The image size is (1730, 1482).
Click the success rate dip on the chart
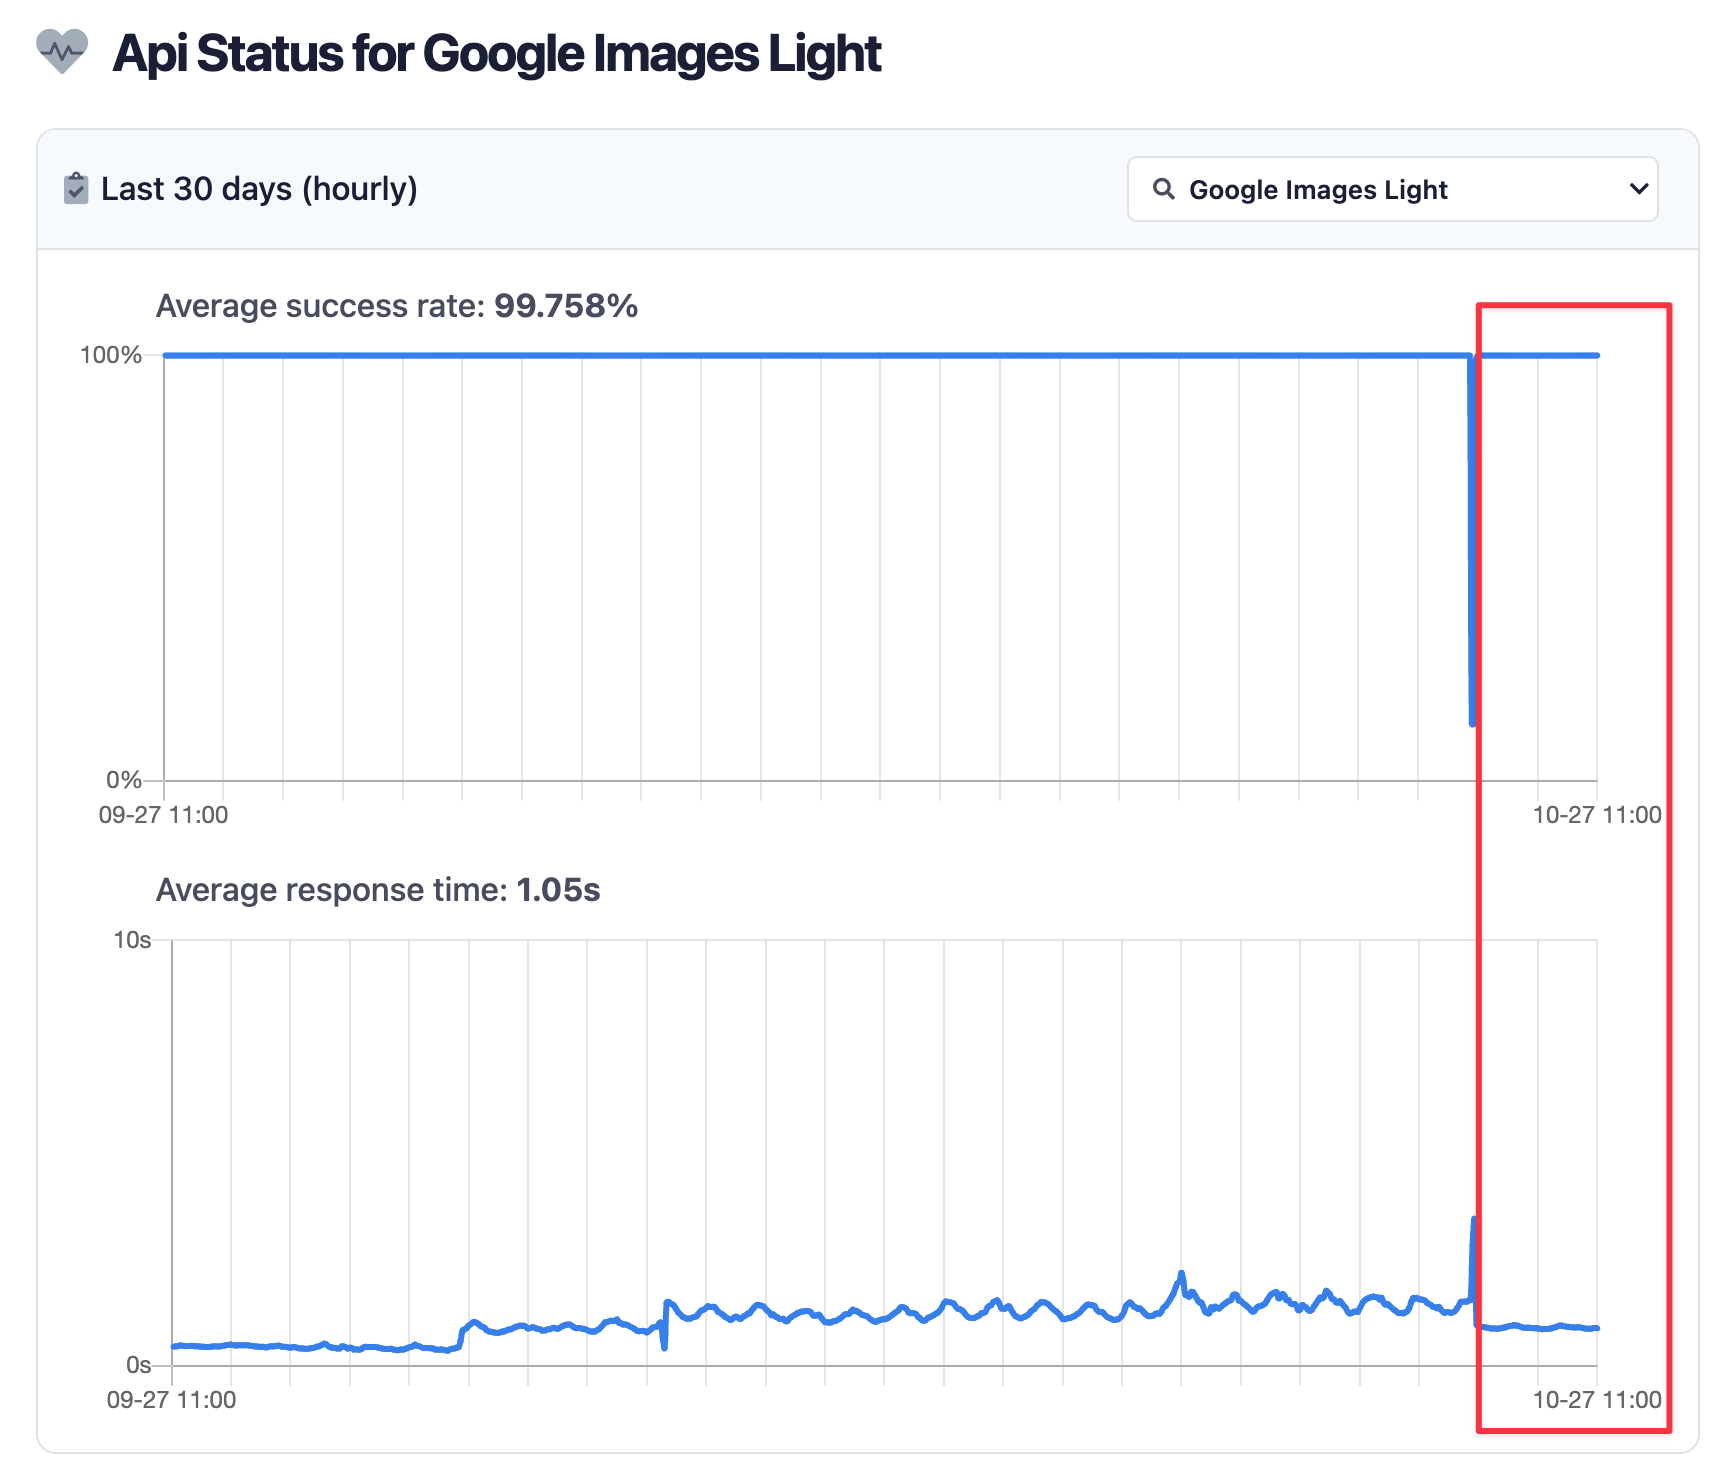coord(1472,540)
